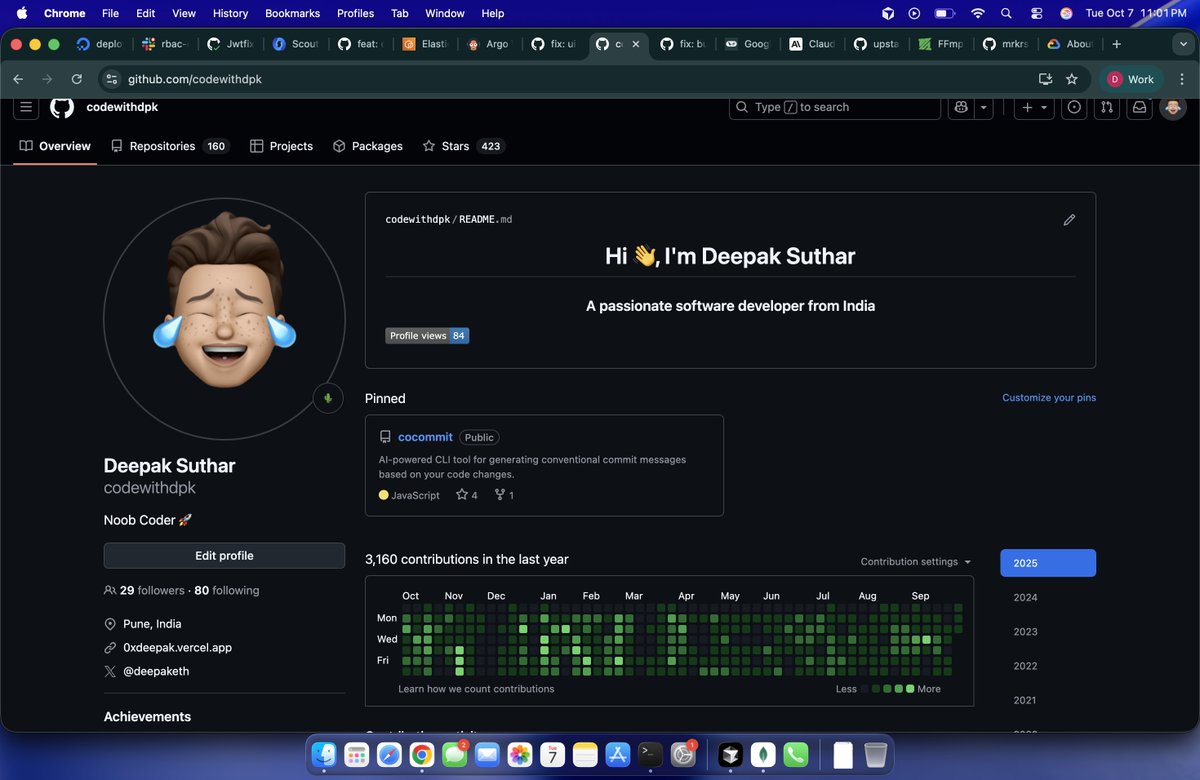1200x780 pixels.
Task: Click the X icon next to @deepaketh
Action: [x=110, y=671]
